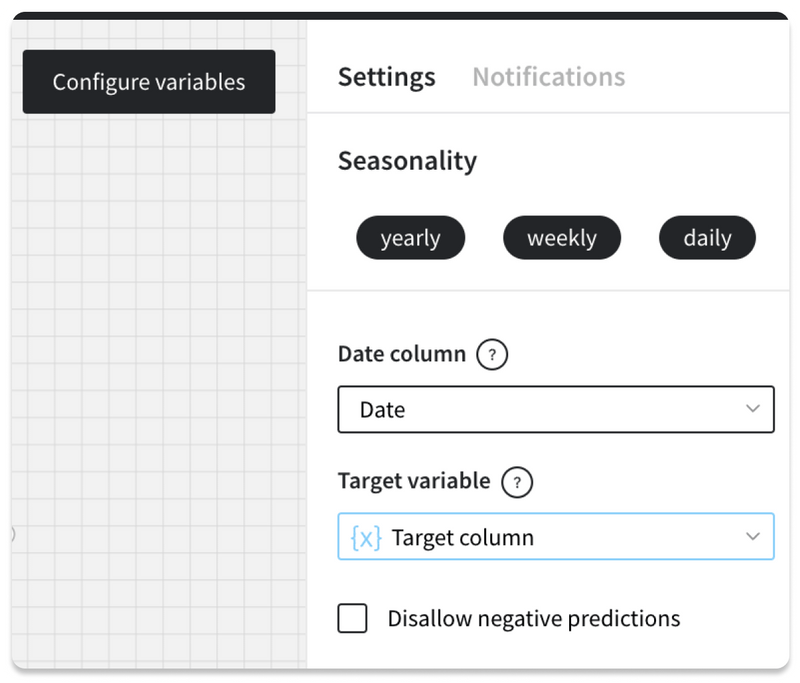This screenshot has width=800, height=683.
Task: Open the Target column select box
Action: pos(556,536)
